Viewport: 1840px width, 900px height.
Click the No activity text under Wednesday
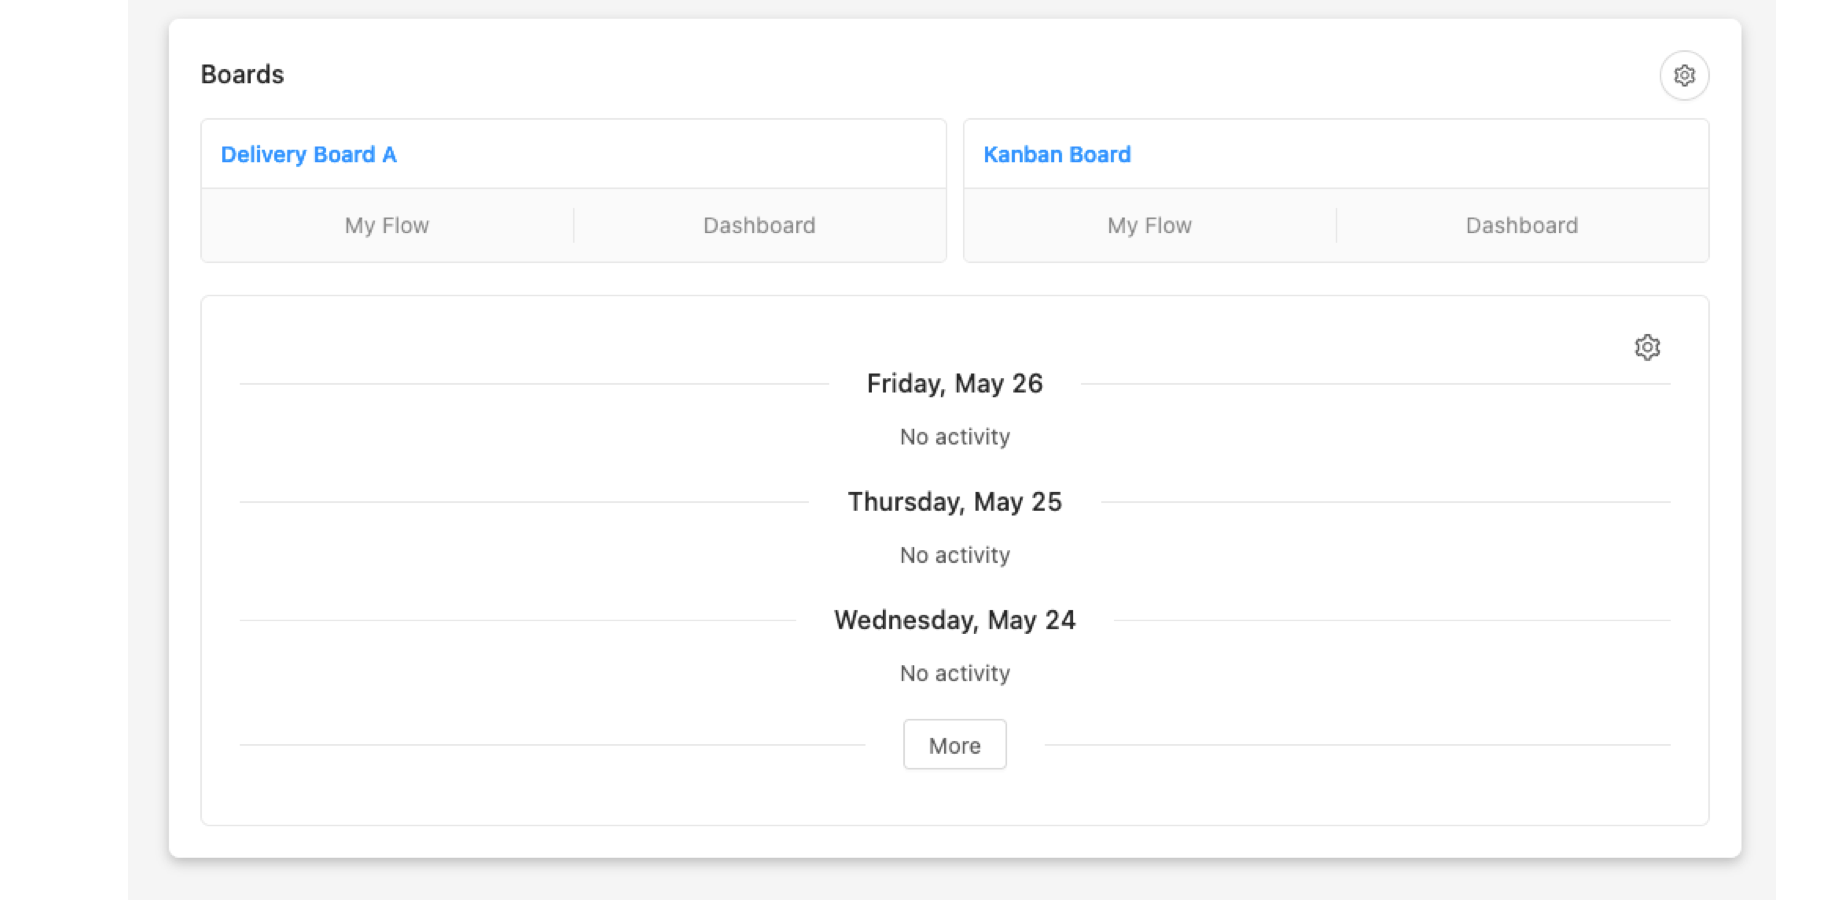954,673
